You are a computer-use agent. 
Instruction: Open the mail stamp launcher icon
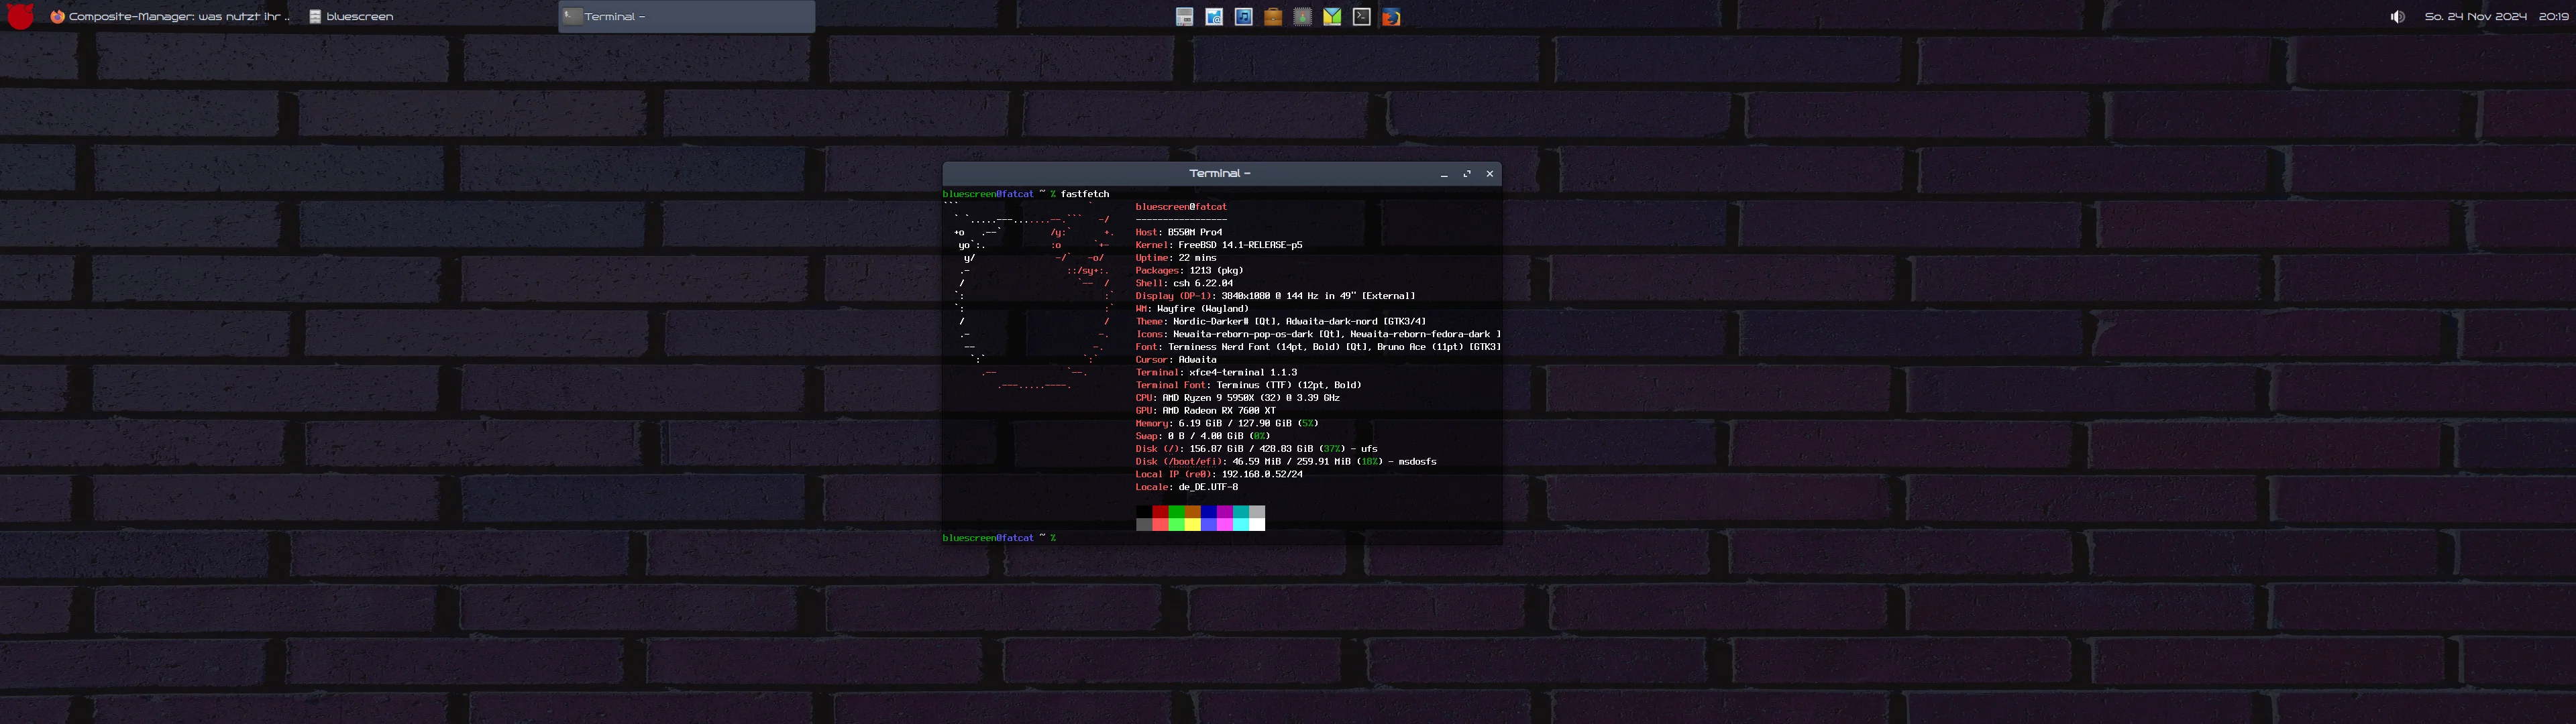[1214, 17]
